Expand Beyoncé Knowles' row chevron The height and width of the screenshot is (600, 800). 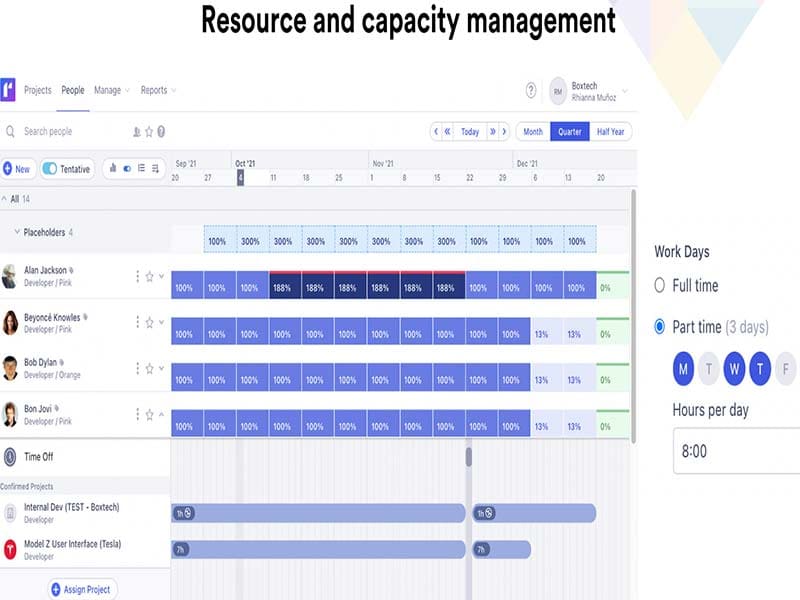point(161,322)
